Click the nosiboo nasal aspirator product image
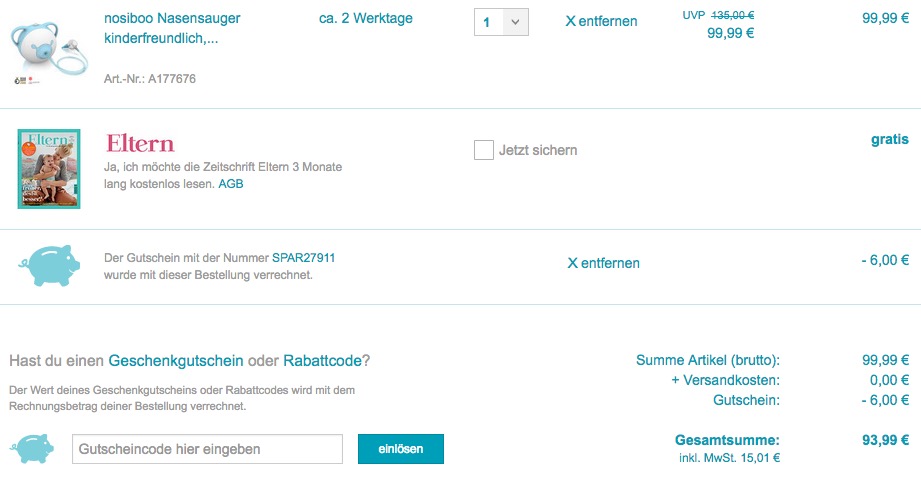 coord(48,44)
